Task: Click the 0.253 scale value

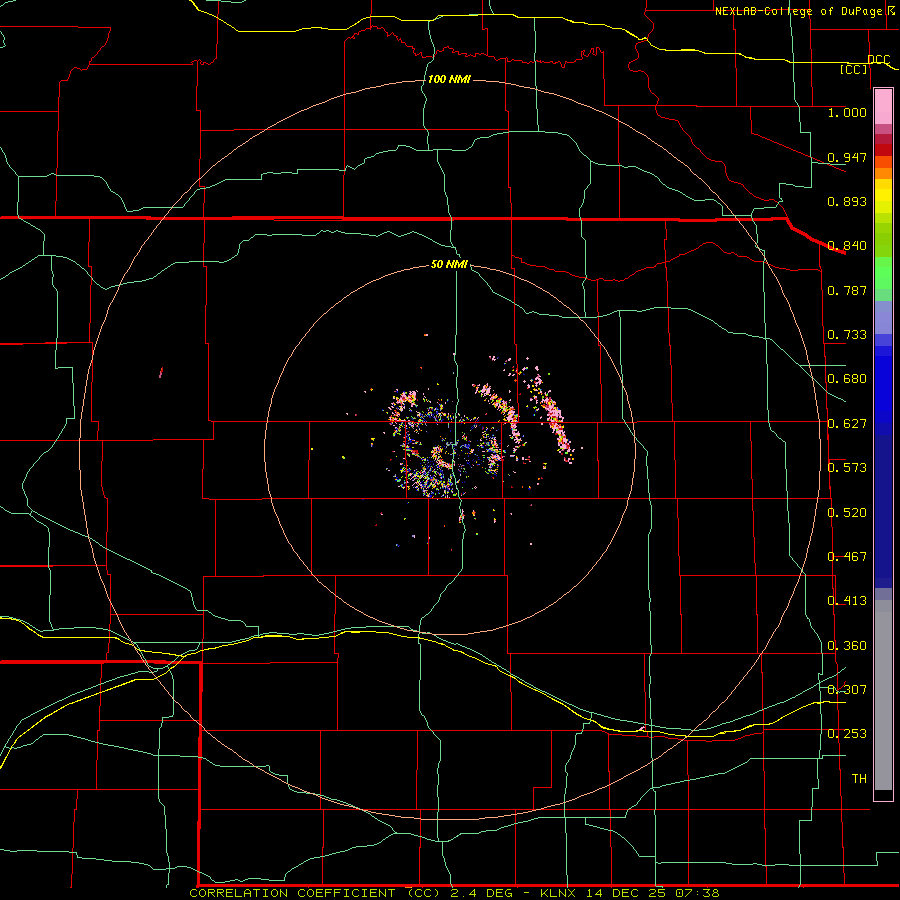Action: (x=847, y=733)
